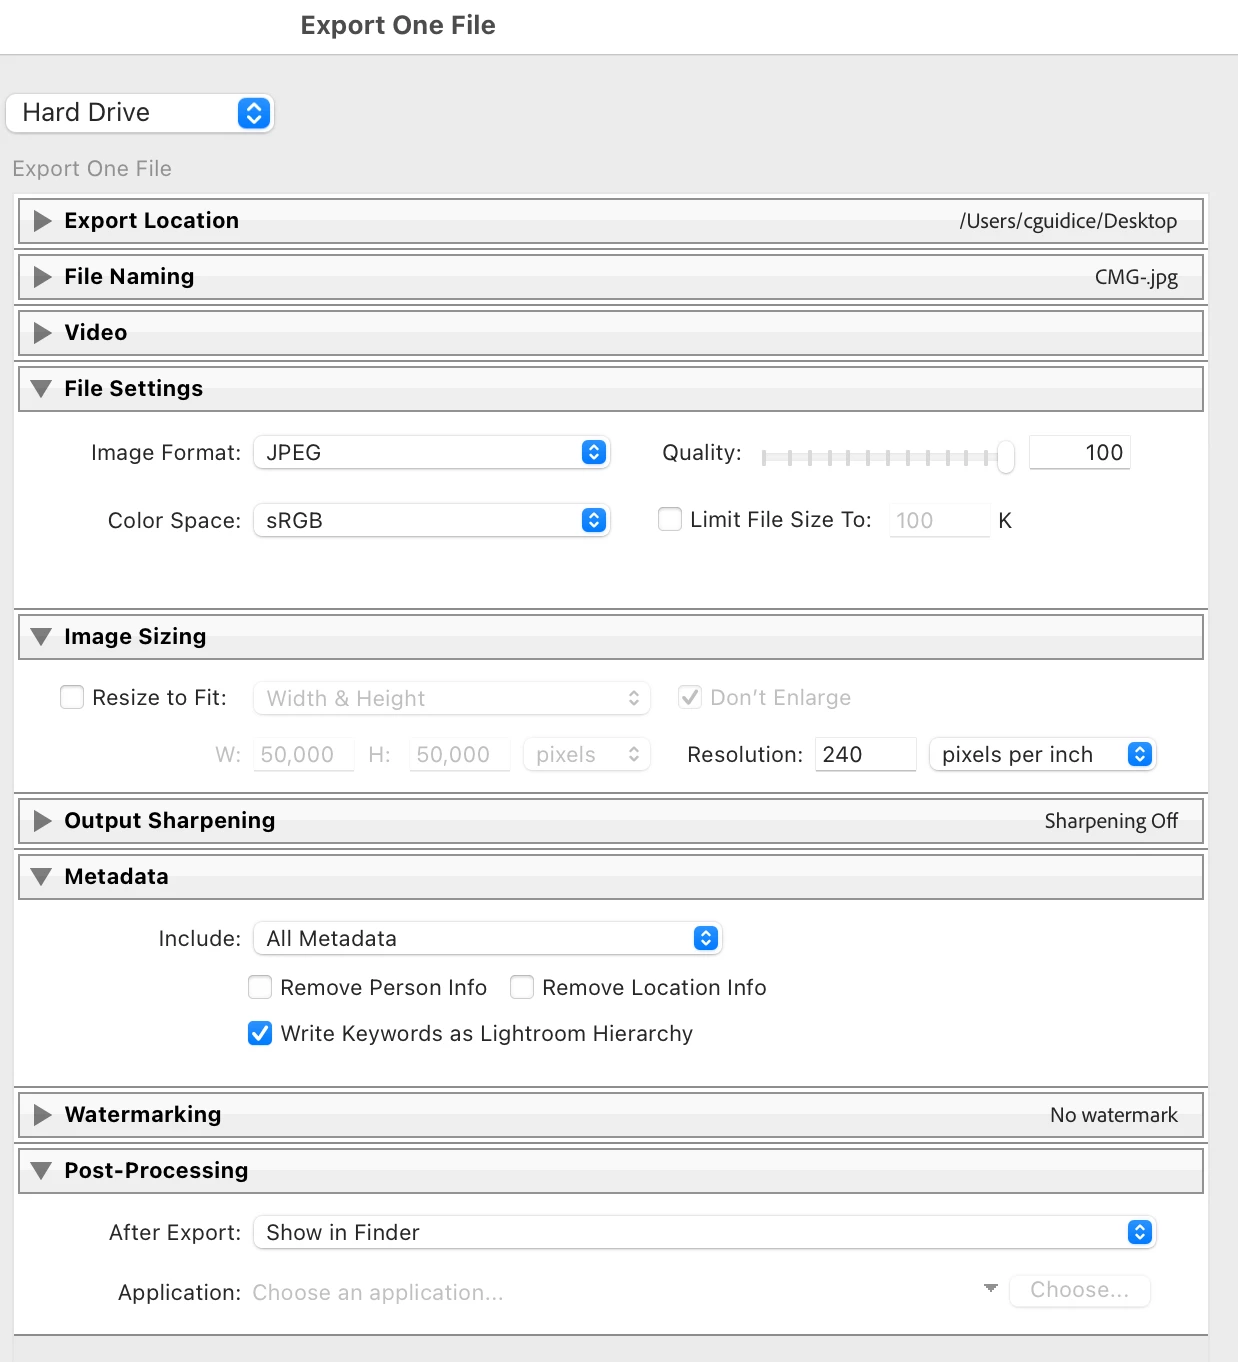Check the Remove Person Info checkbox
Image resolution: width=1238 pixels, height=1362 pixels.
tap(260, 988)
